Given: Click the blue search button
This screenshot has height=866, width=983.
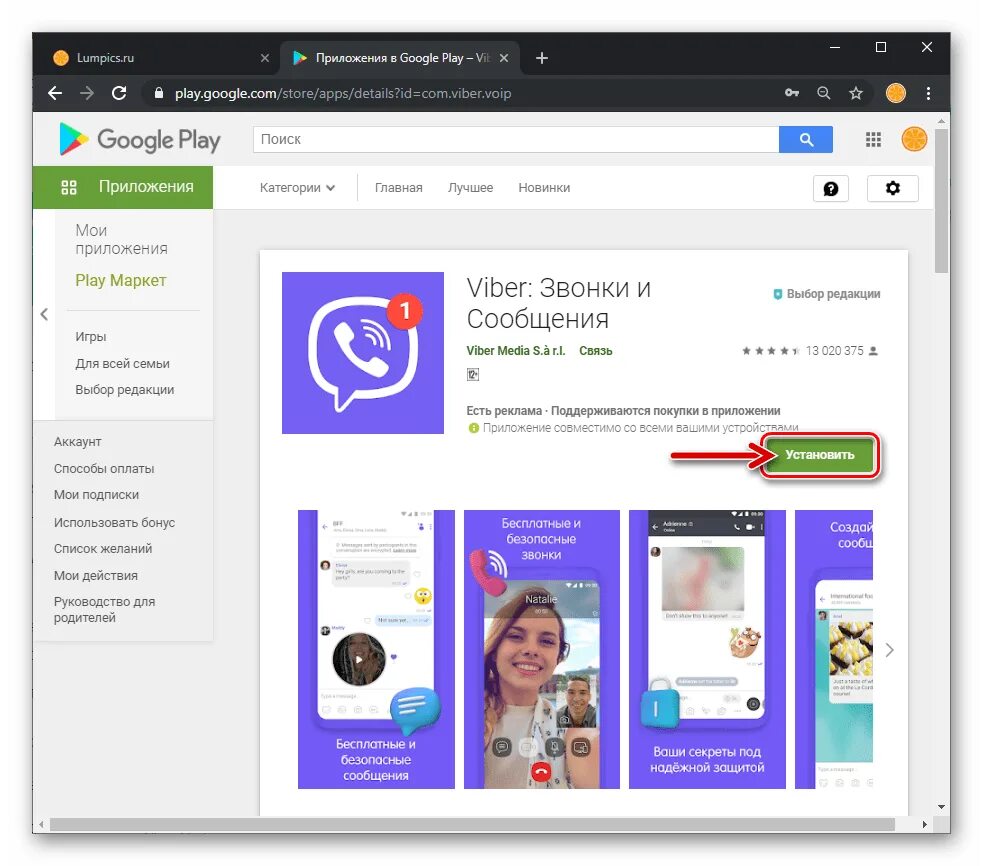Looking at the screenshot, I should click(806, 139).
